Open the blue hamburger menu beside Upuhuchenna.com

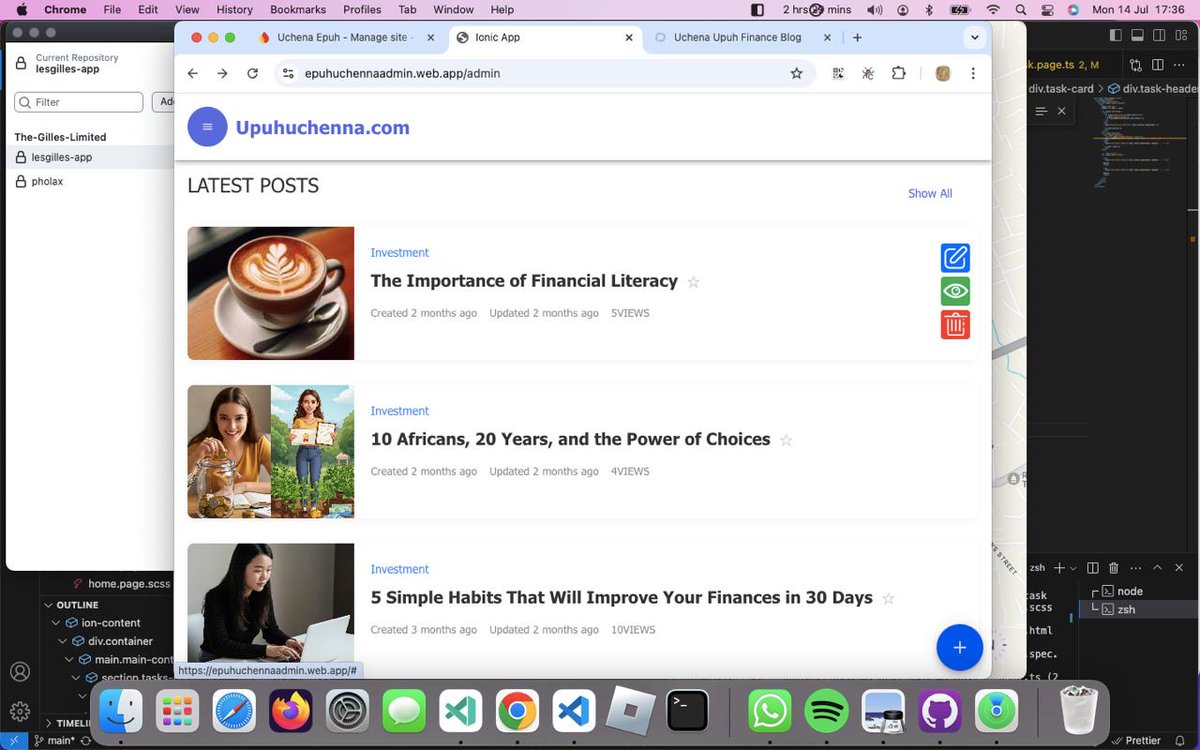tap(207, 127)
